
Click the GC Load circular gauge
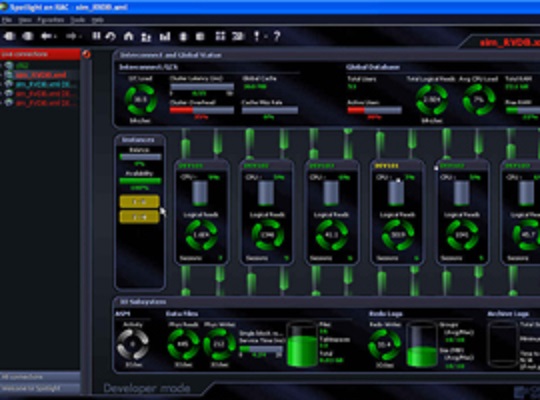coord(141,100)
